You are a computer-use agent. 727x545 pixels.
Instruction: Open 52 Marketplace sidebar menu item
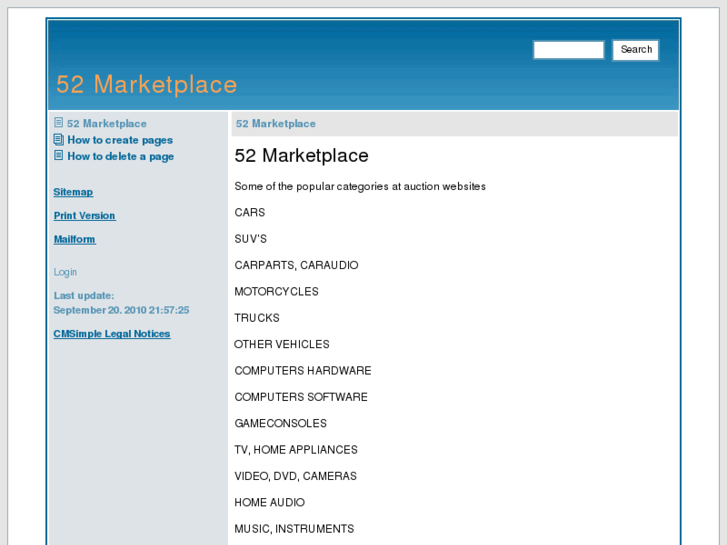point(107,123)
